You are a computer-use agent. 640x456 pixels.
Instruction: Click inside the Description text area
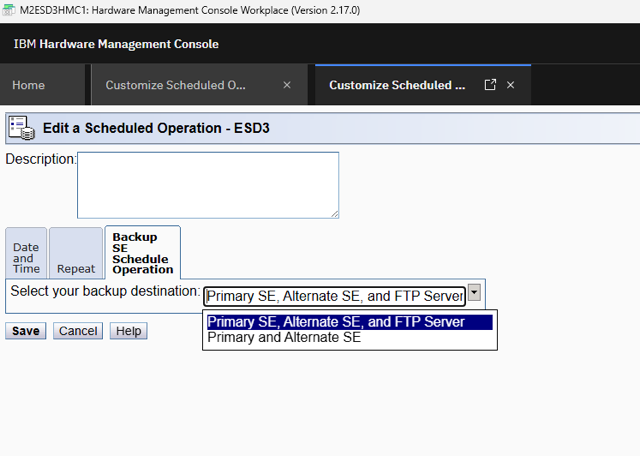(208, 184)
